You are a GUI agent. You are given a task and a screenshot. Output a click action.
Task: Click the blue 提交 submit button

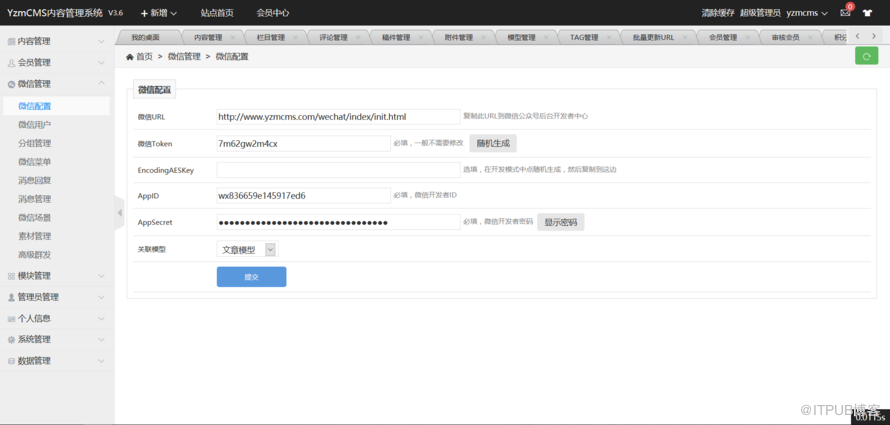pos(251,277)
